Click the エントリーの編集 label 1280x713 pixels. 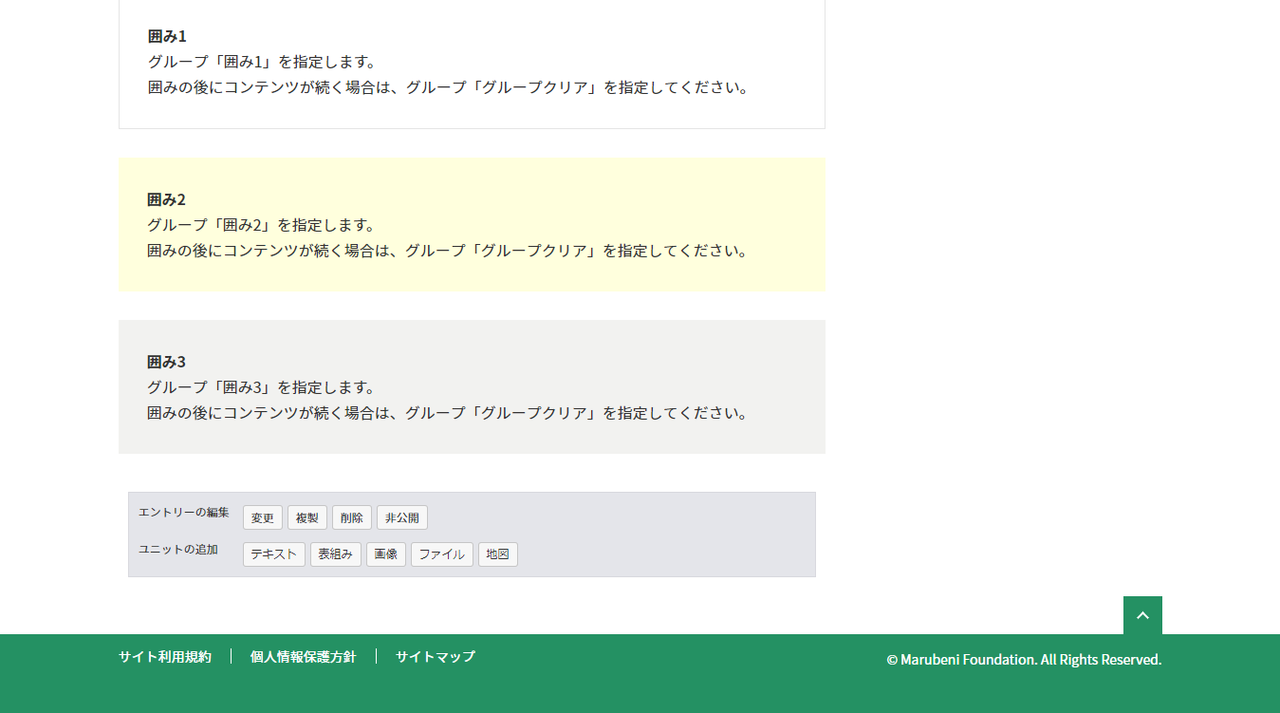[184, 512]
